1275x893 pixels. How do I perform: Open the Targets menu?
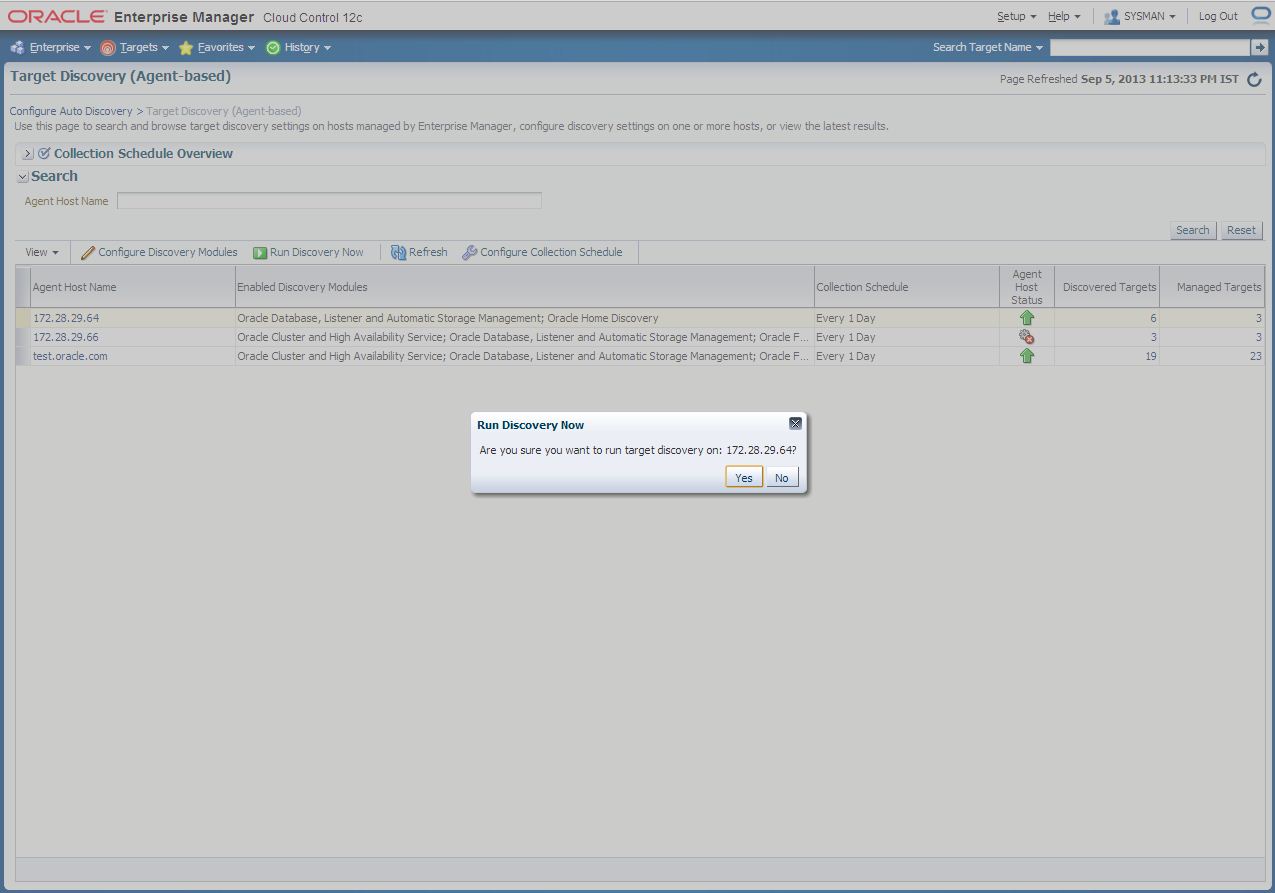point(144,47)
